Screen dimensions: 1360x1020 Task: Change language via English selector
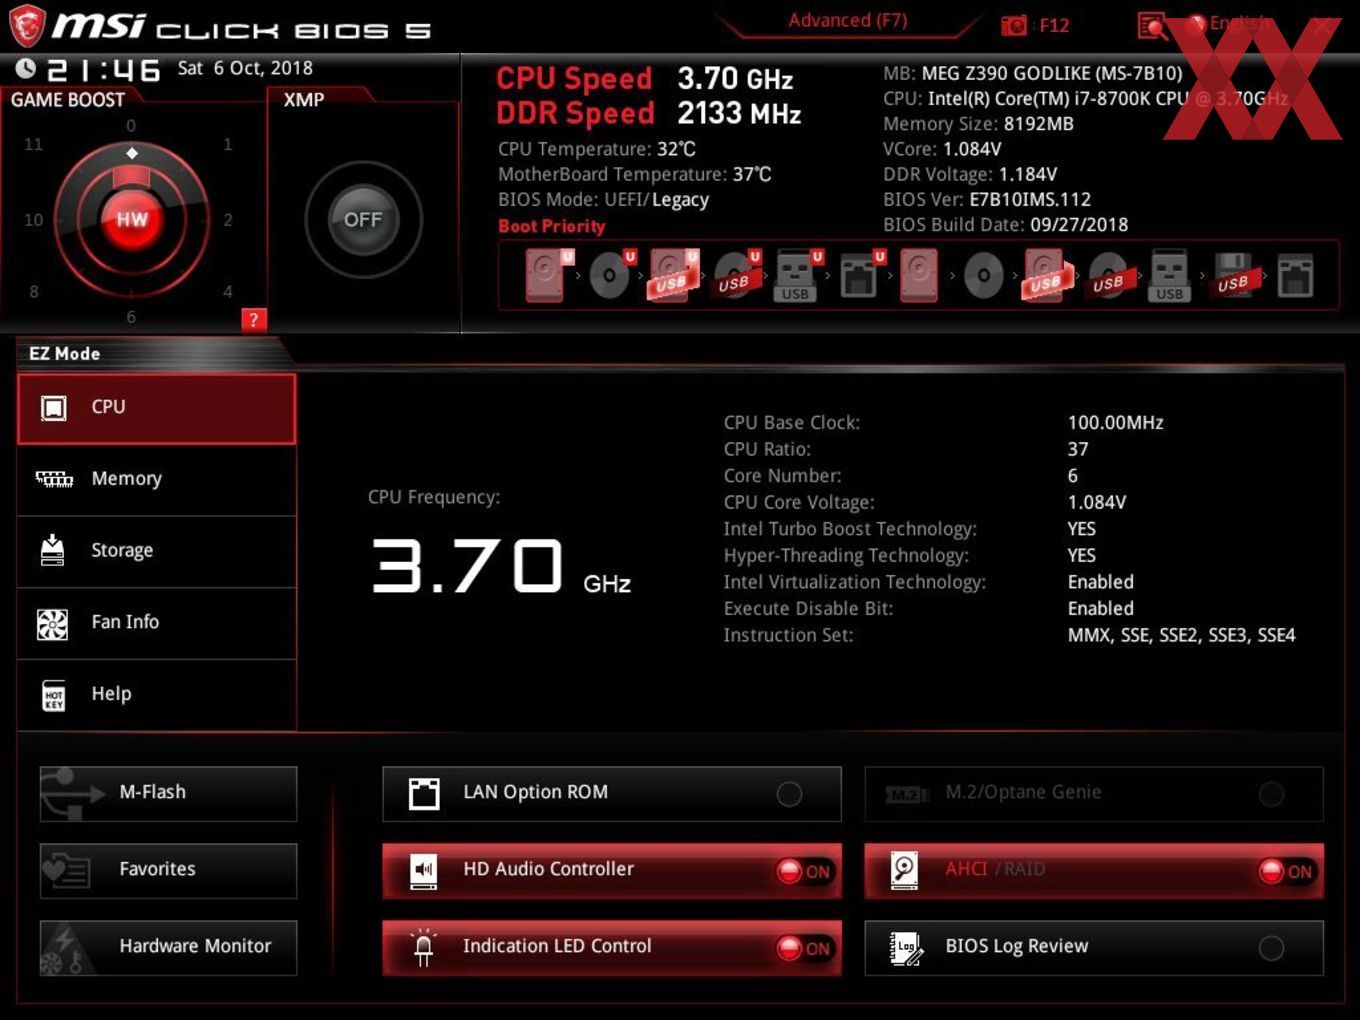[1230, 23]
